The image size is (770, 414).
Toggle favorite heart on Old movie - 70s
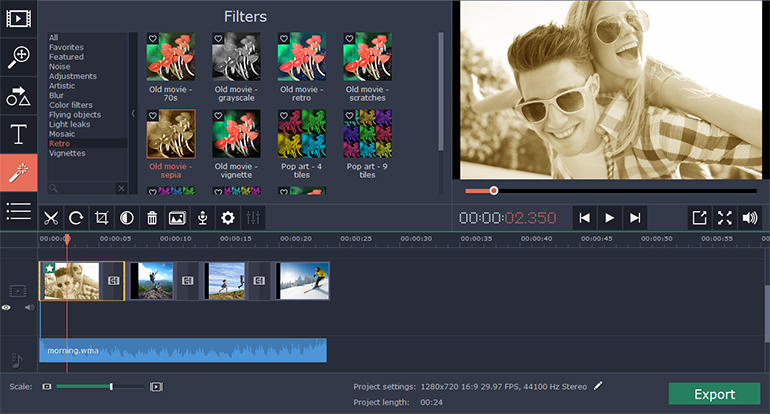(x=153, y=38)
